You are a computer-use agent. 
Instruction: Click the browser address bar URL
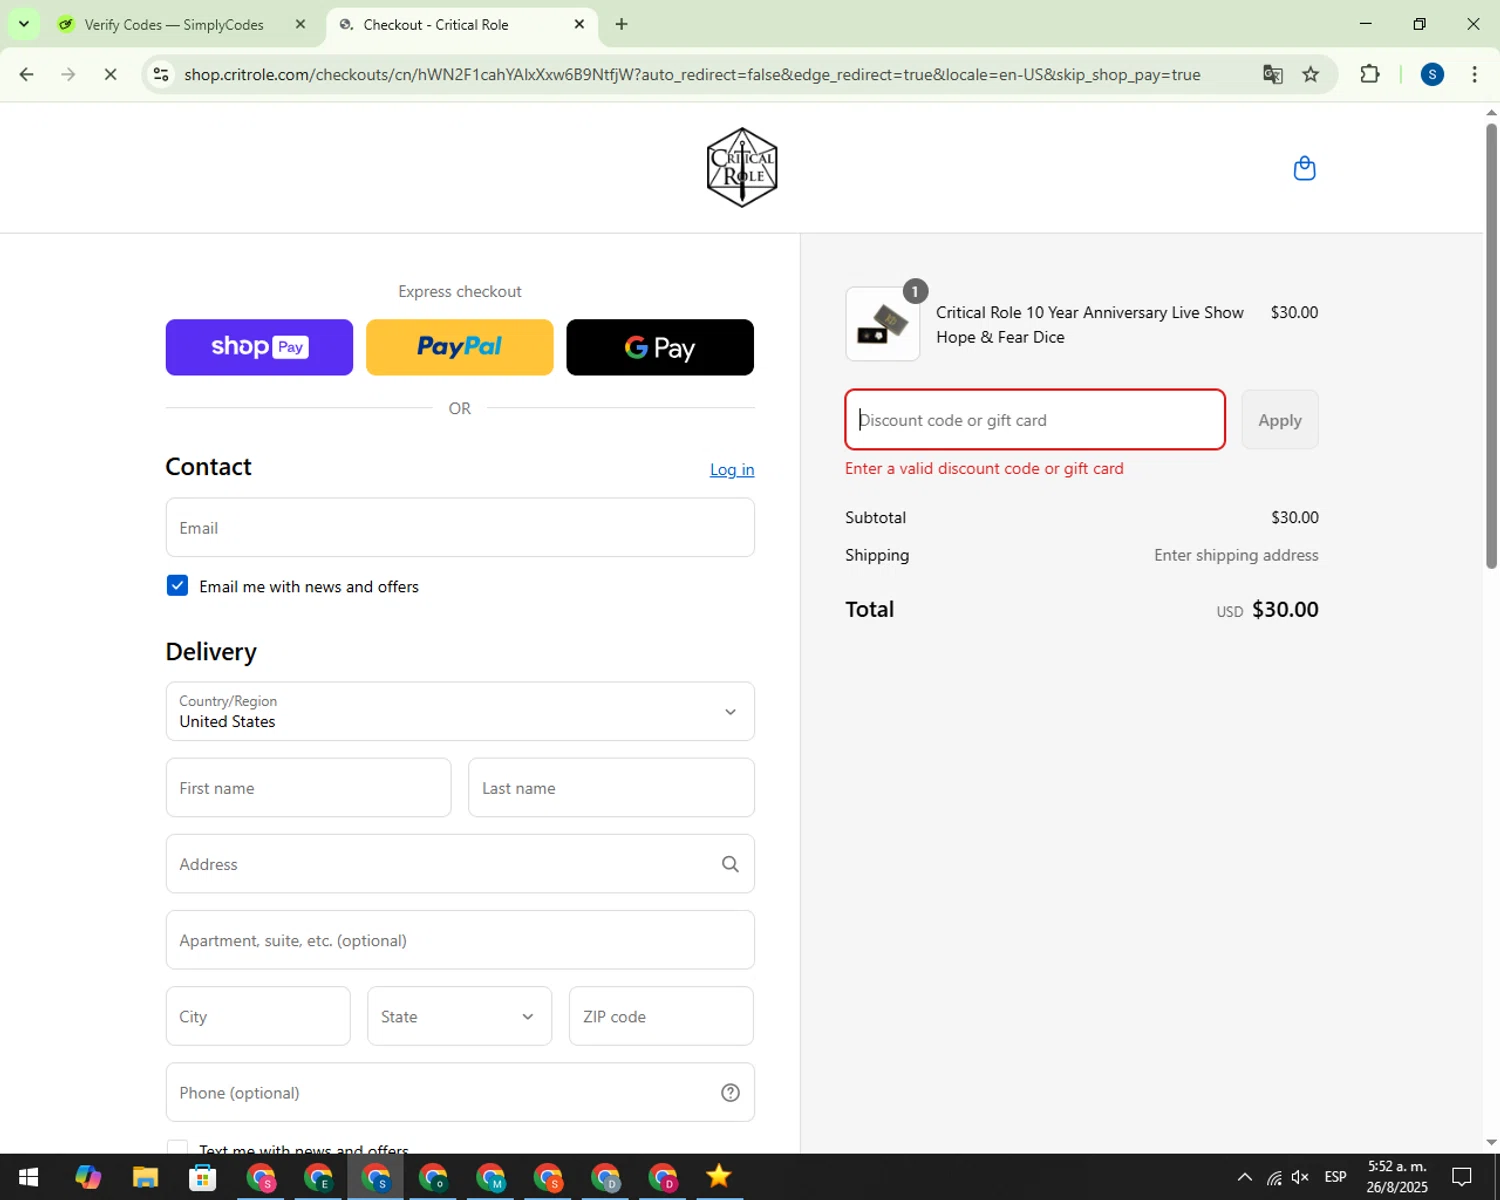[692, 74]
